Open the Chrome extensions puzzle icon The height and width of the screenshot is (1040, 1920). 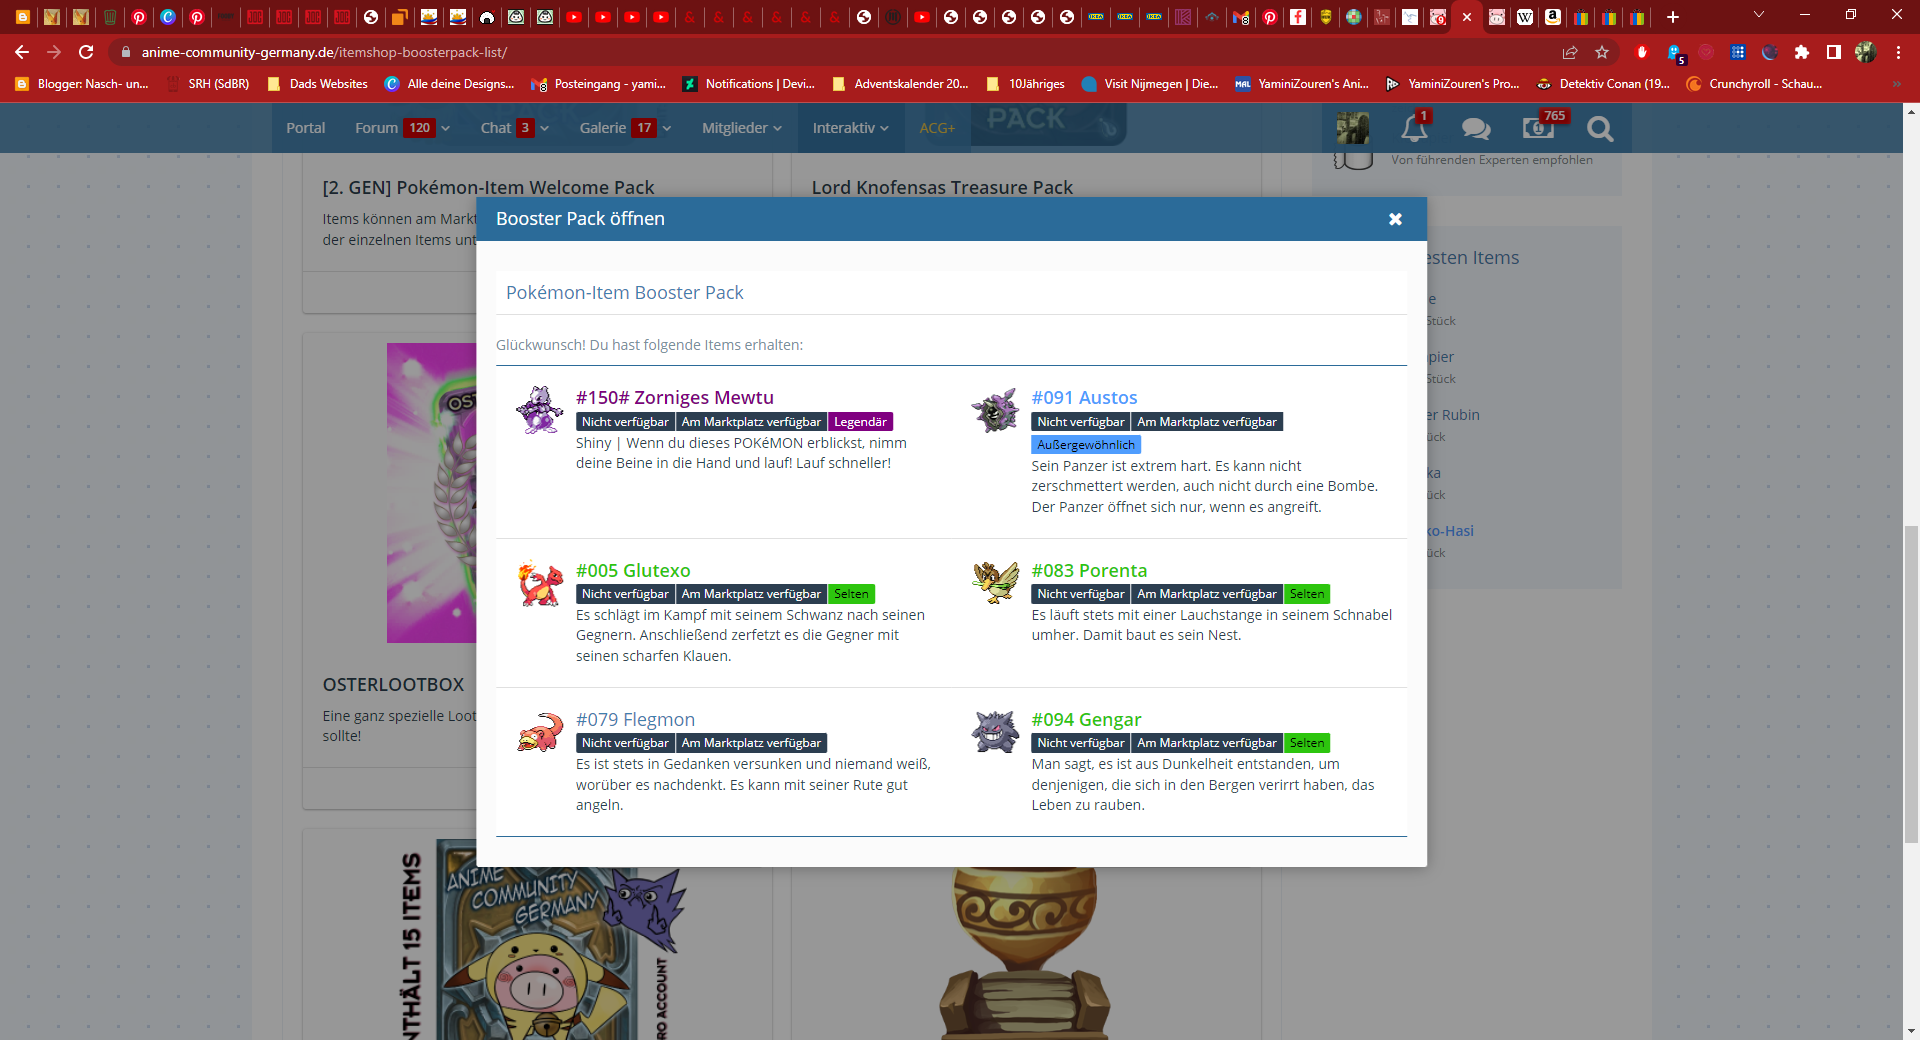1801,52
